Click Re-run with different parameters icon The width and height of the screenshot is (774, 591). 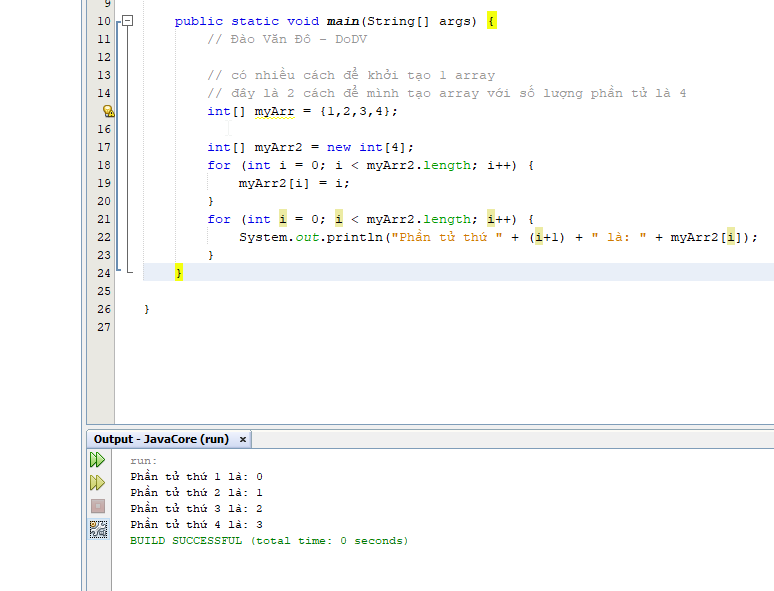coord(97,483)
